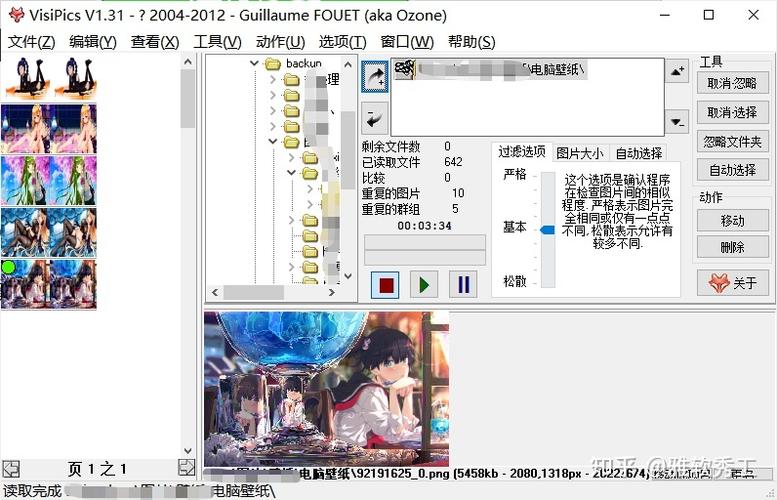This screenshot has height=500, width=777.
Task: Switch to the 过滤选项 tab
Action: [521, 152]
